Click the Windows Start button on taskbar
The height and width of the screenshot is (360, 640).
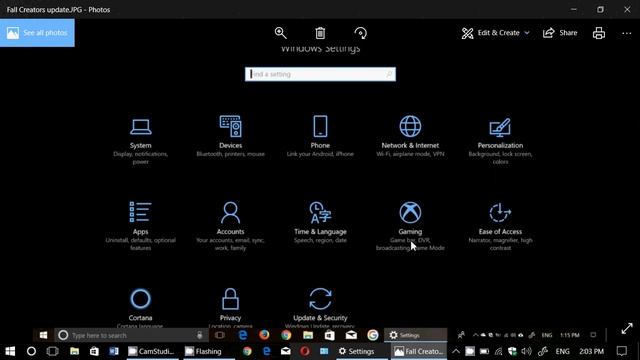[x=10, y=351]
